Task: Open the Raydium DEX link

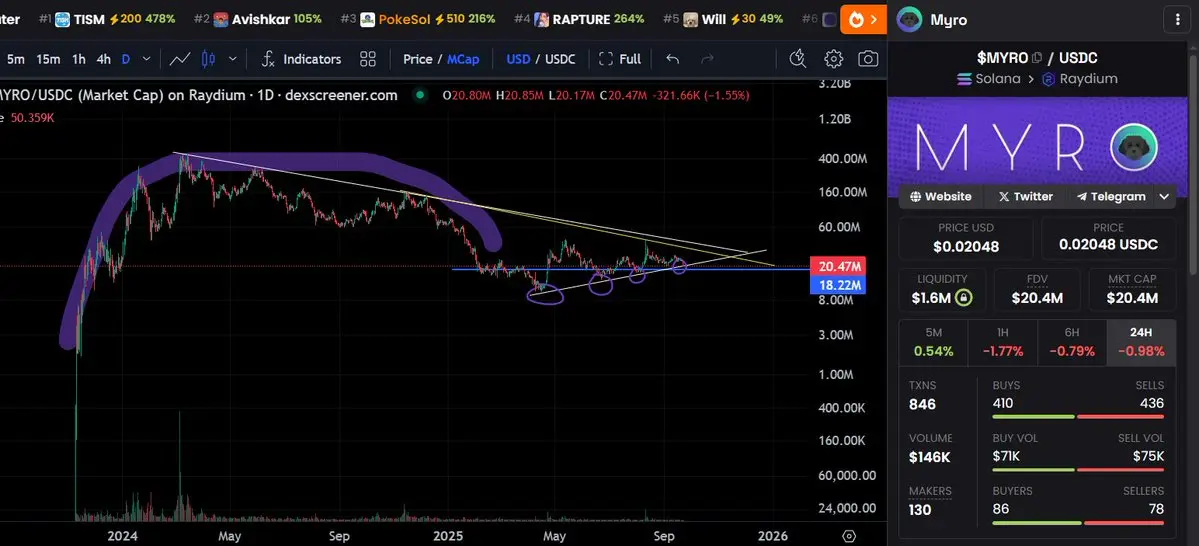Action: [1080, 79]
